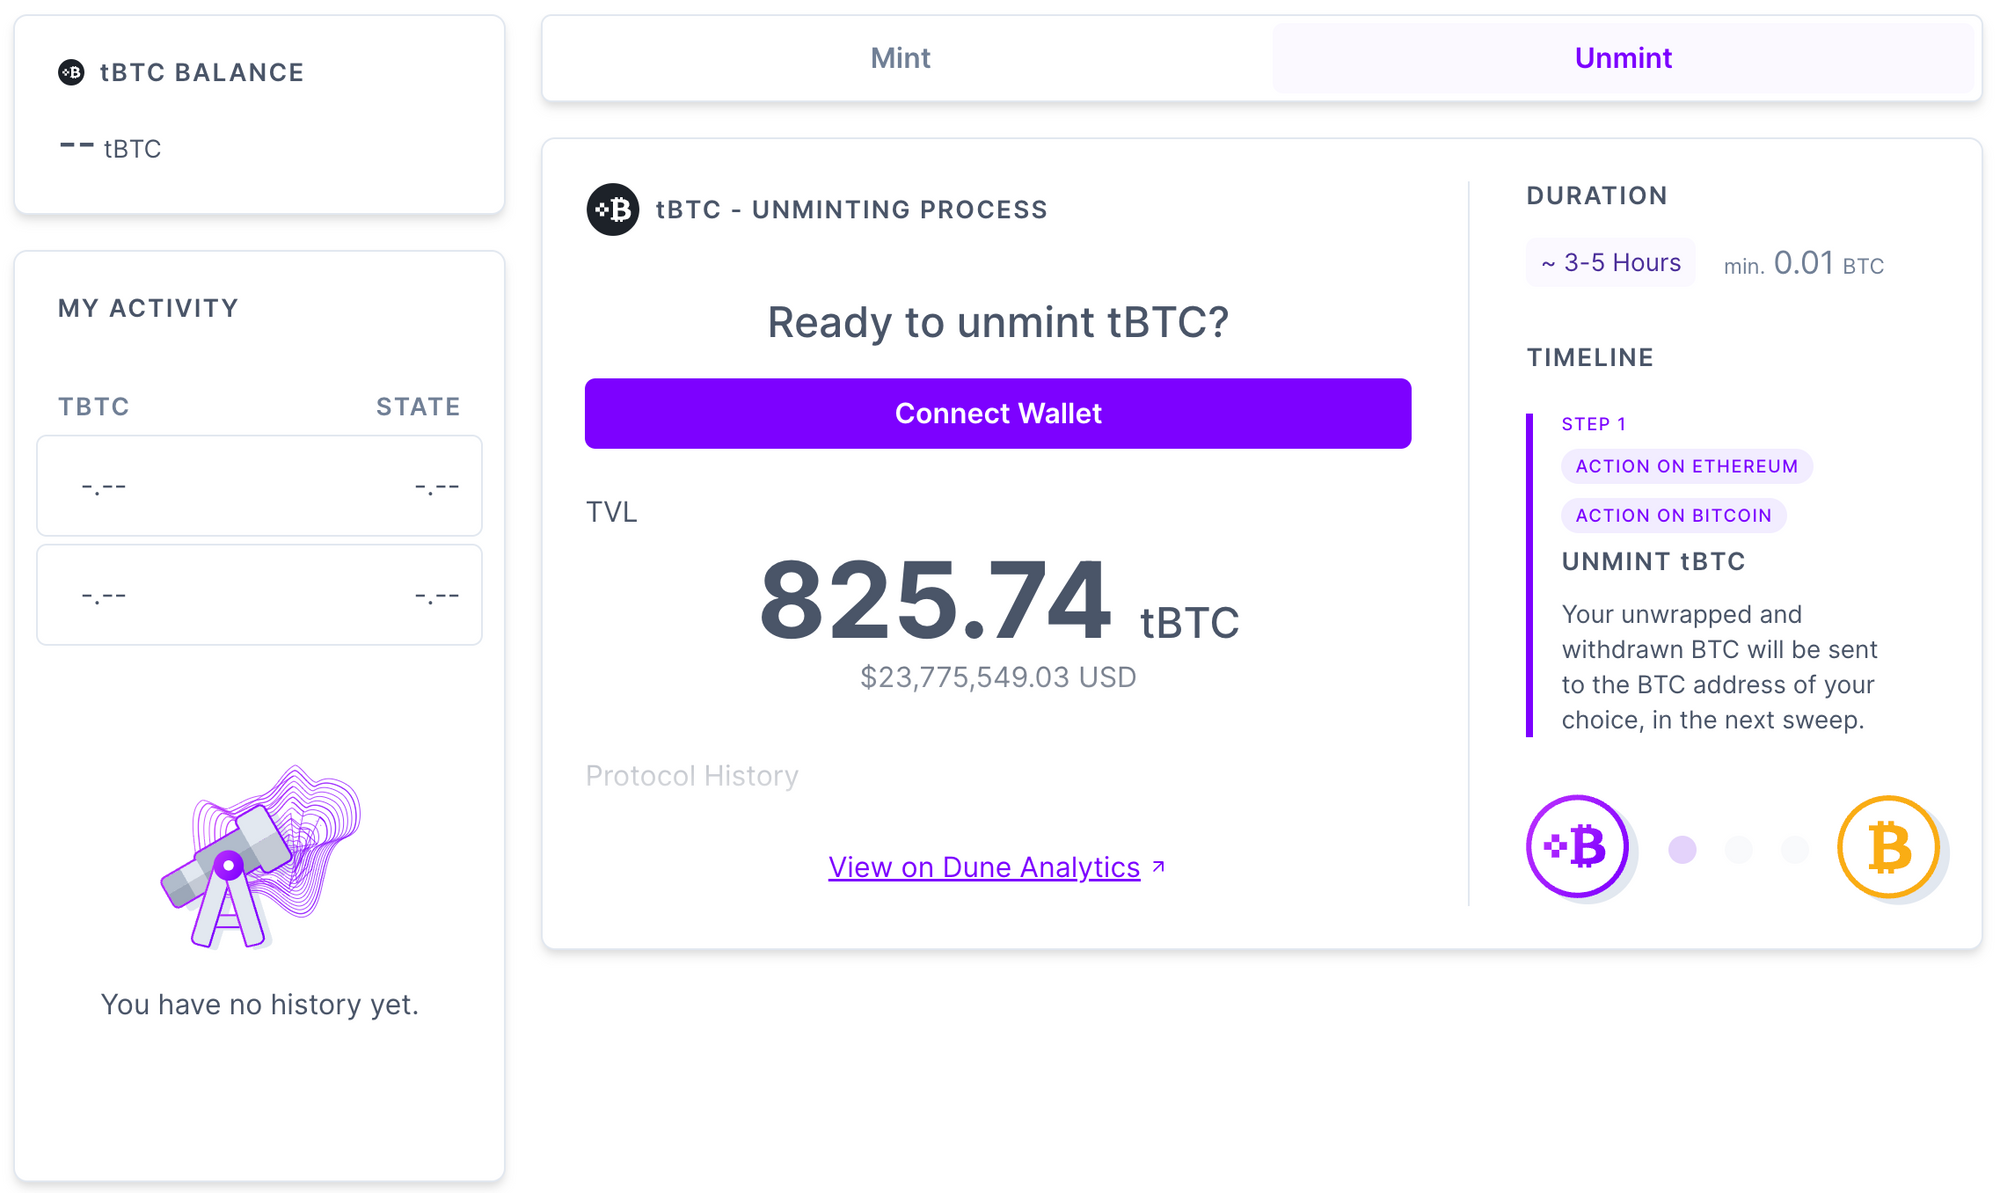
Task: Click the Step 1 timeline marker
Action: 1593,424
